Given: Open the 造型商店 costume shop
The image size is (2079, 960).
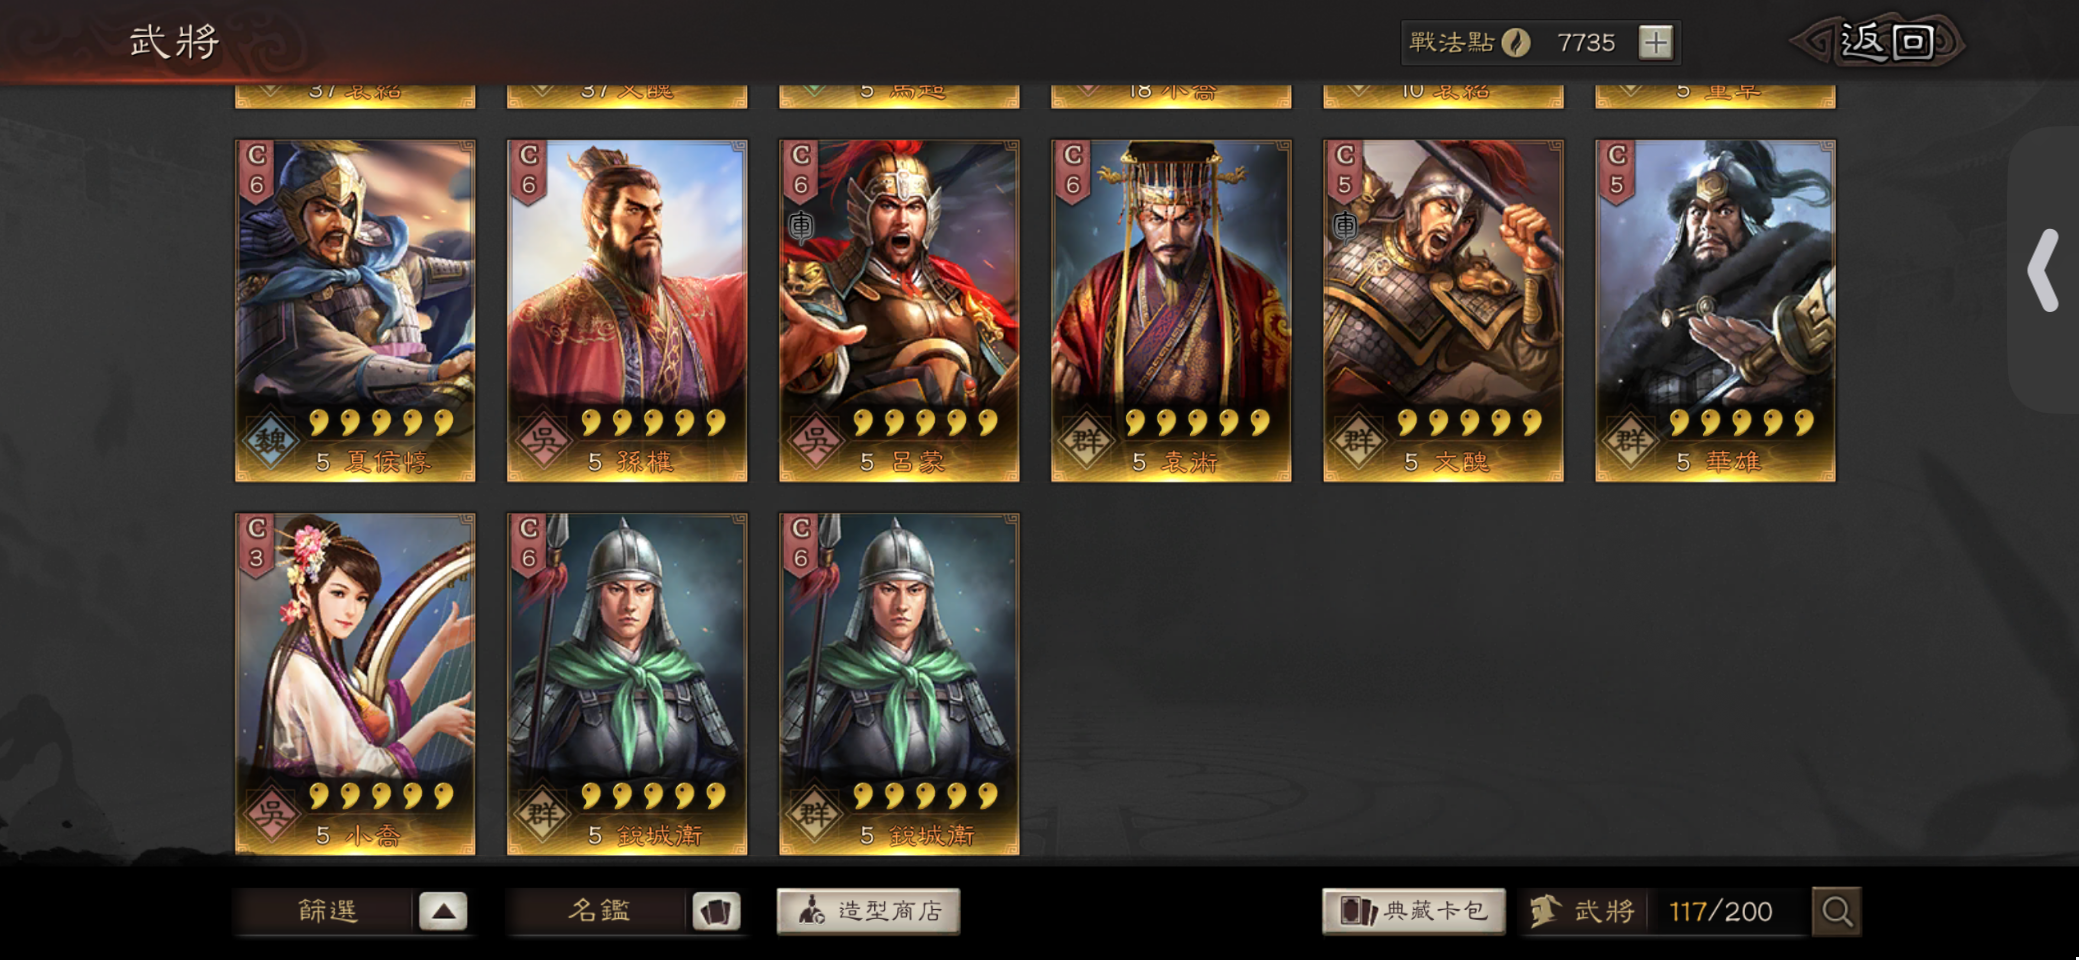Looking at the screenshot, I should tap(868, 911).
